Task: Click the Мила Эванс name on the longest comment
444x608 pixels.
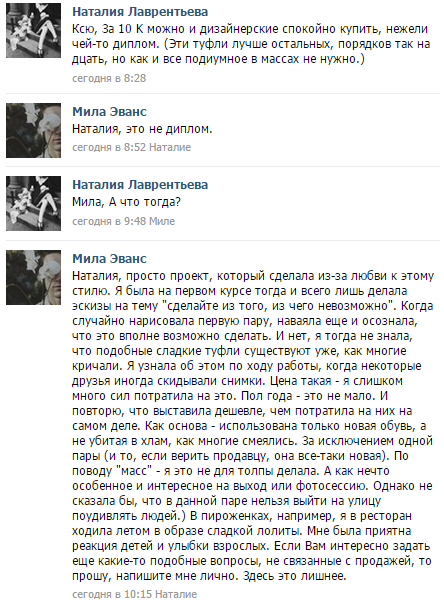Action: (109, 259)
